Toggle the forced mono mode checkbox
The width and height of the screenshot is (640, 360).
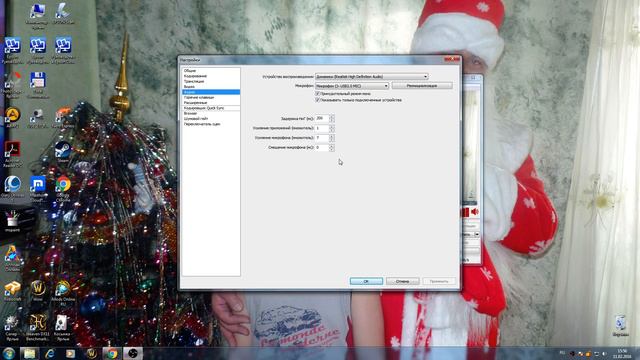coord(318,93)
